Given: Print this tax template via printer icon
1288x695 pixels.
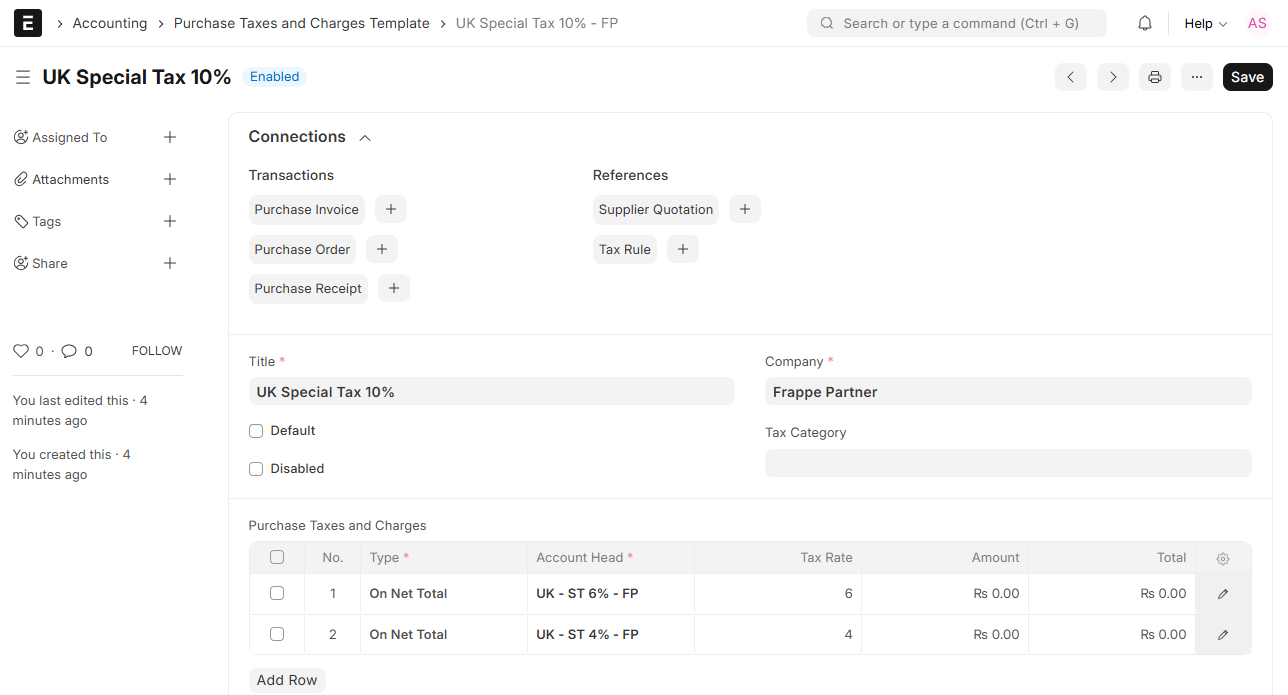Looking at the screenshot, I should click(x=1155, y=77).
